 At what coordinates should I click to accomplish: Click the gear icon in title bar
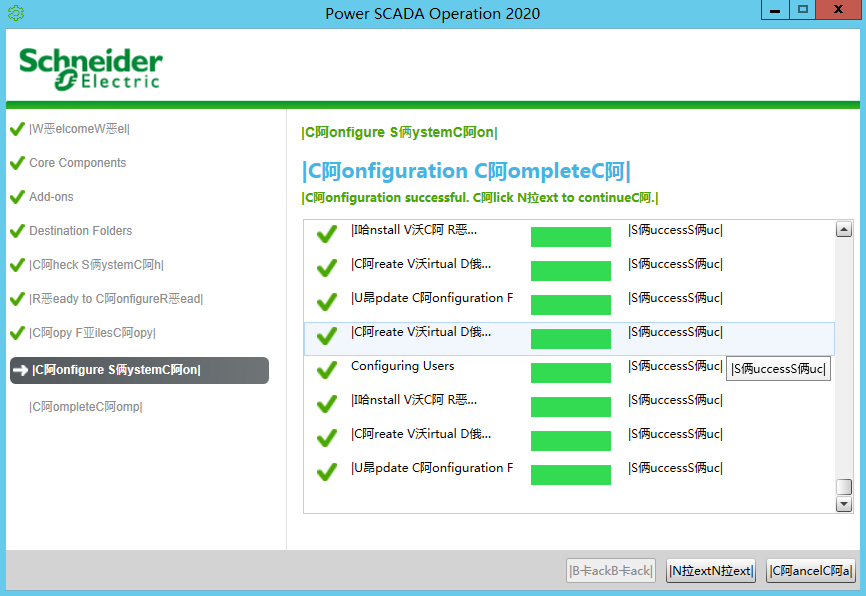point(16,13)
